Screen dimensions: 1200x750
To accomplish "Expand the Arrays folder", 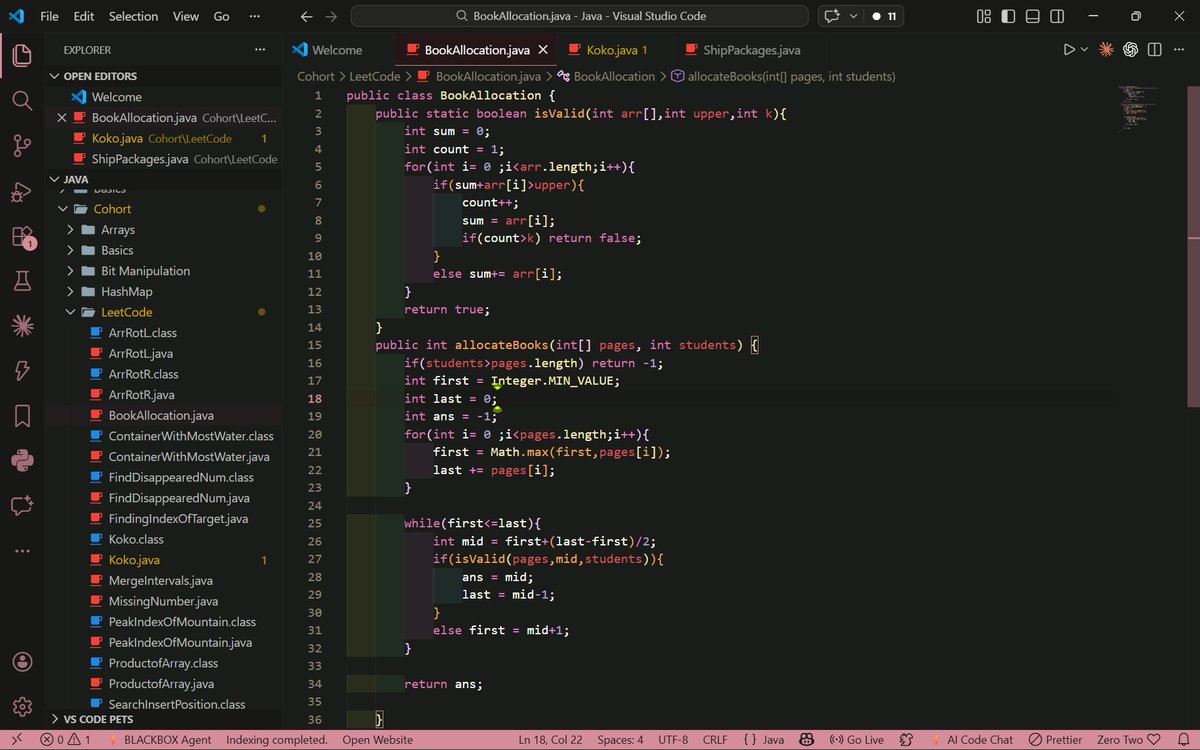I will (x=118, y=230).
